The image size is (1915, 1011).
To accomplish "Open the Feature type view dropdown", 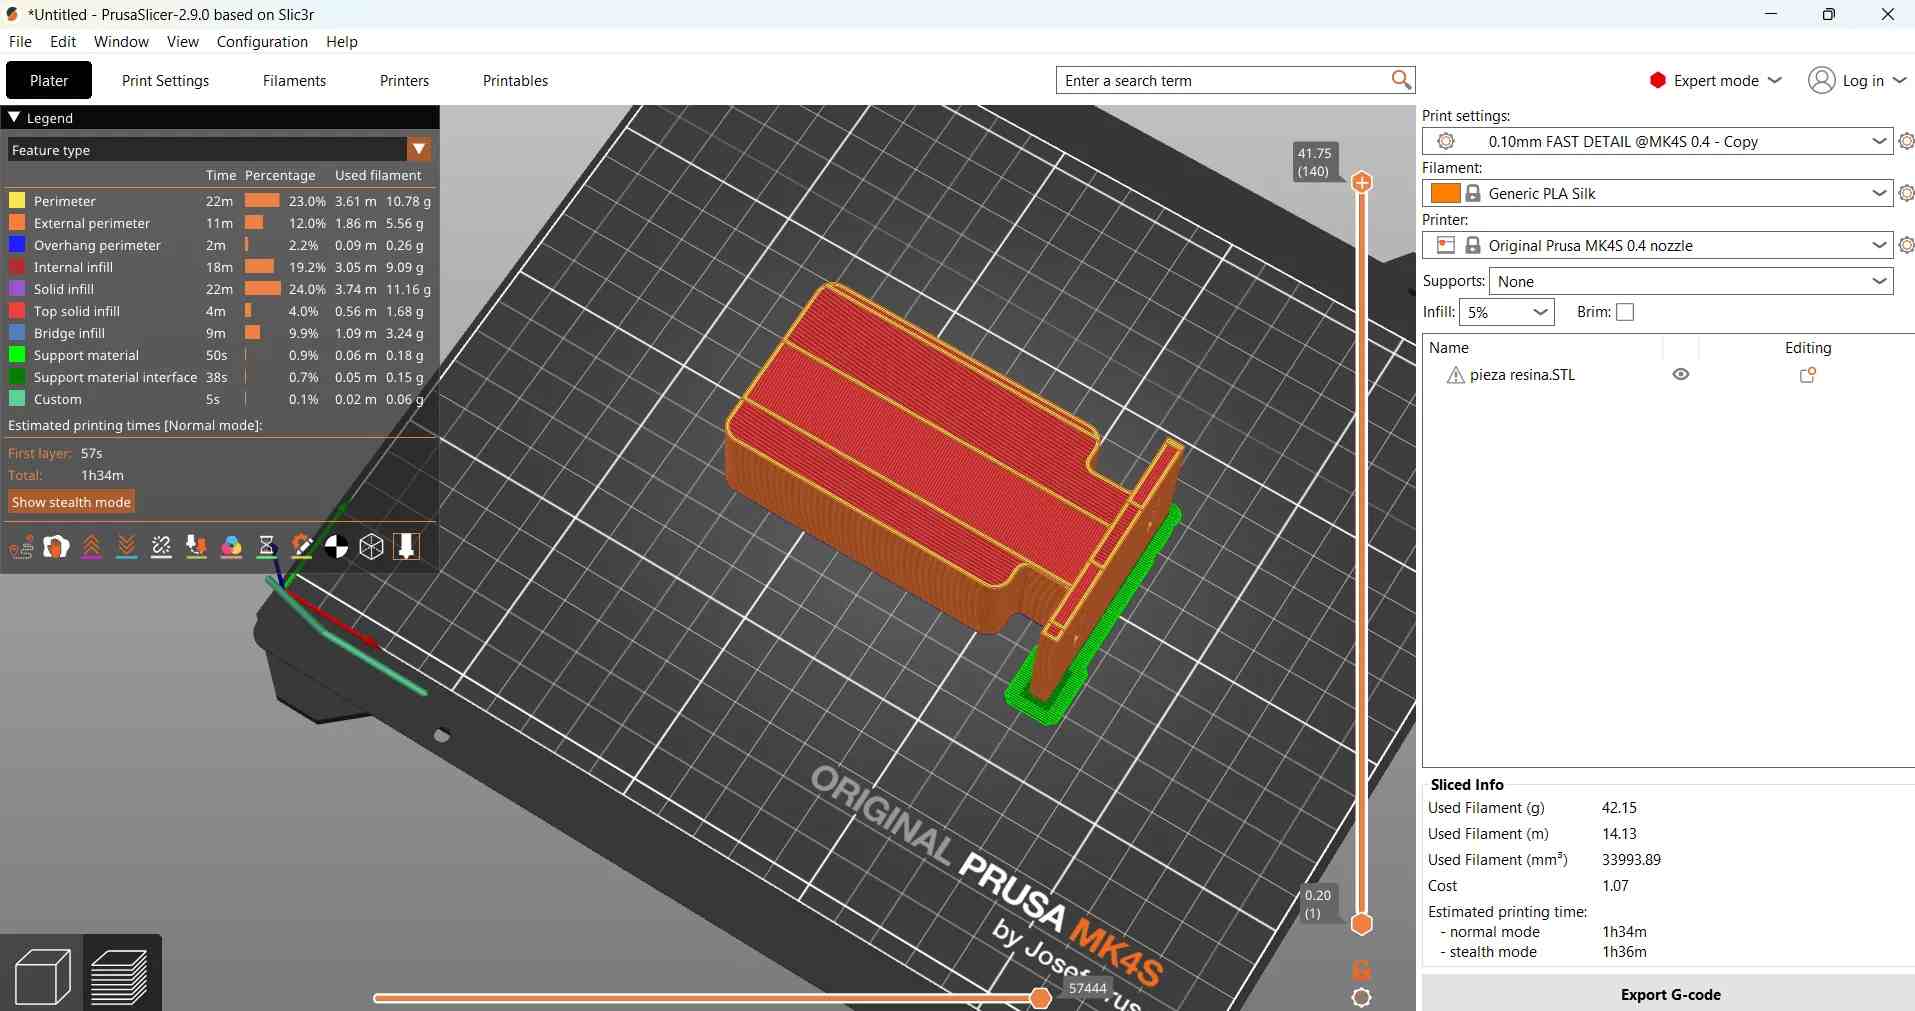I will click(219, 150).
